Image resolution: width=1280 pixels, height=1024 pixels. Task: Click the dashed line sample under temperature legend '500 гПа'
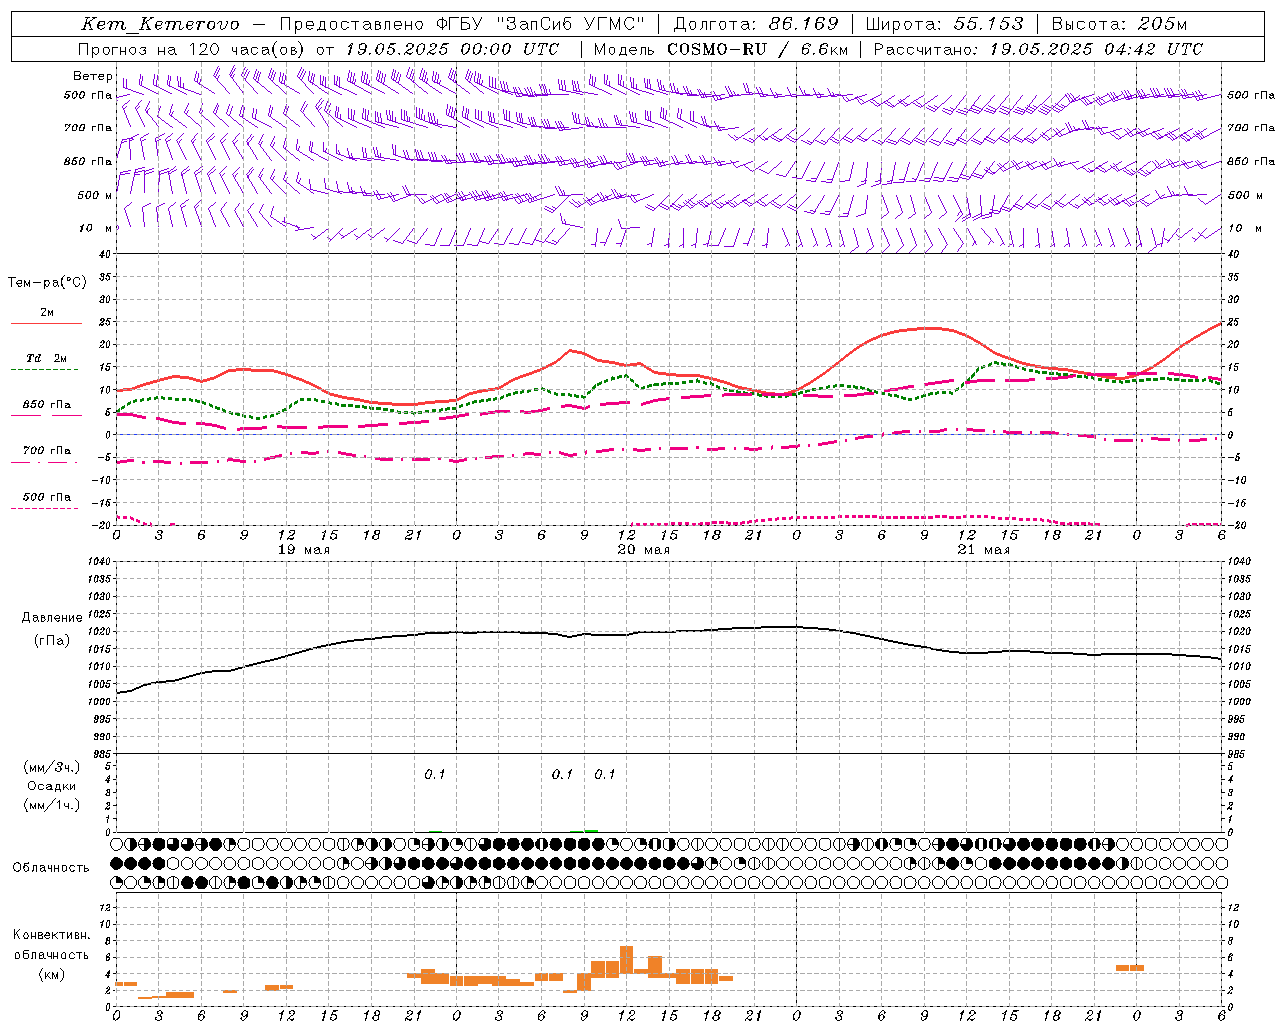click(x=46, y=509)
